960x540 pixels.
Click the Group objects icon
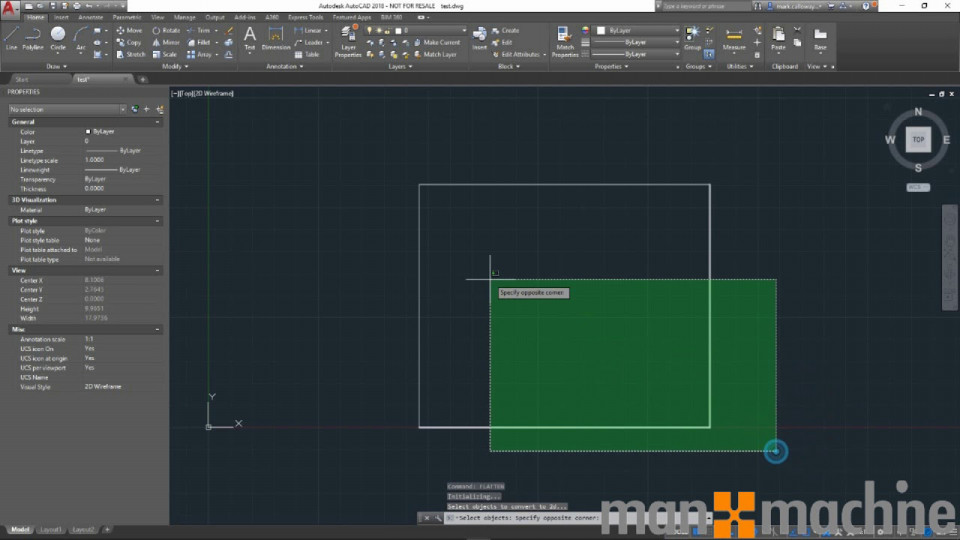[693, 37]
